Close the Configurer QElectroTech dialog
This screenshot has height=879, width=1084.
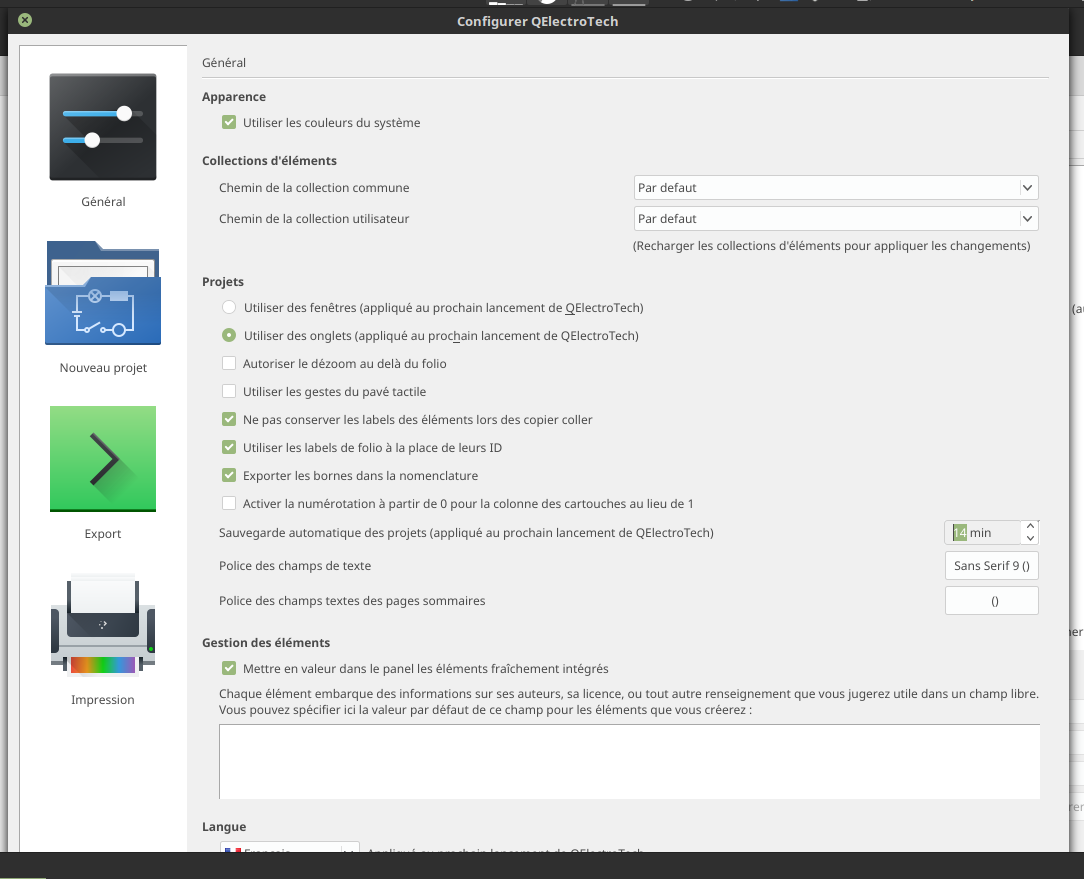pyautogui.click(x=25, y=20)
